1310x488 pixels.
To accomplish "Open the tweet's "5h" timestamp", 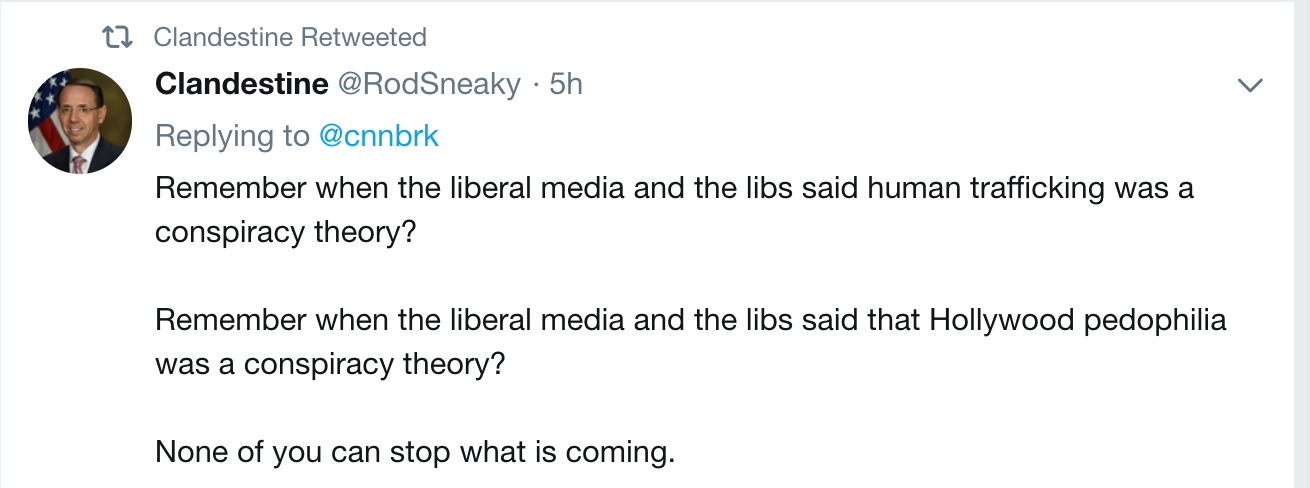I will (566, 85).
